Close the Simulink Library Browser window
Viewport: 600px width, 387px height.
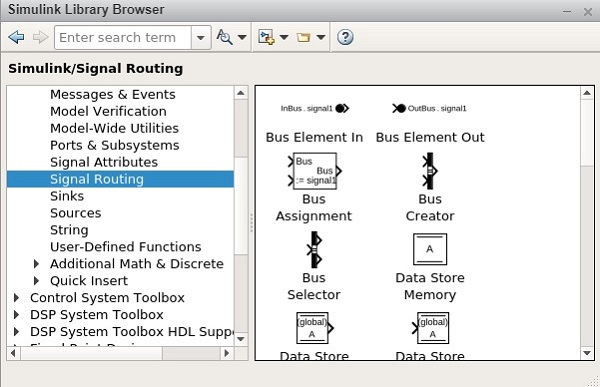588,12
